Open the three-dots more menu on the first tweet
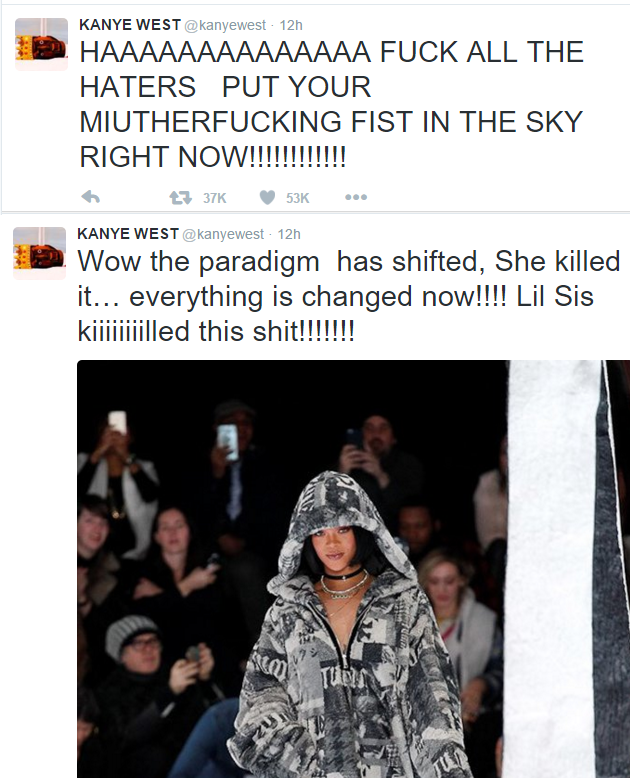Screen dimensions: 630x778 click(356, 197)
